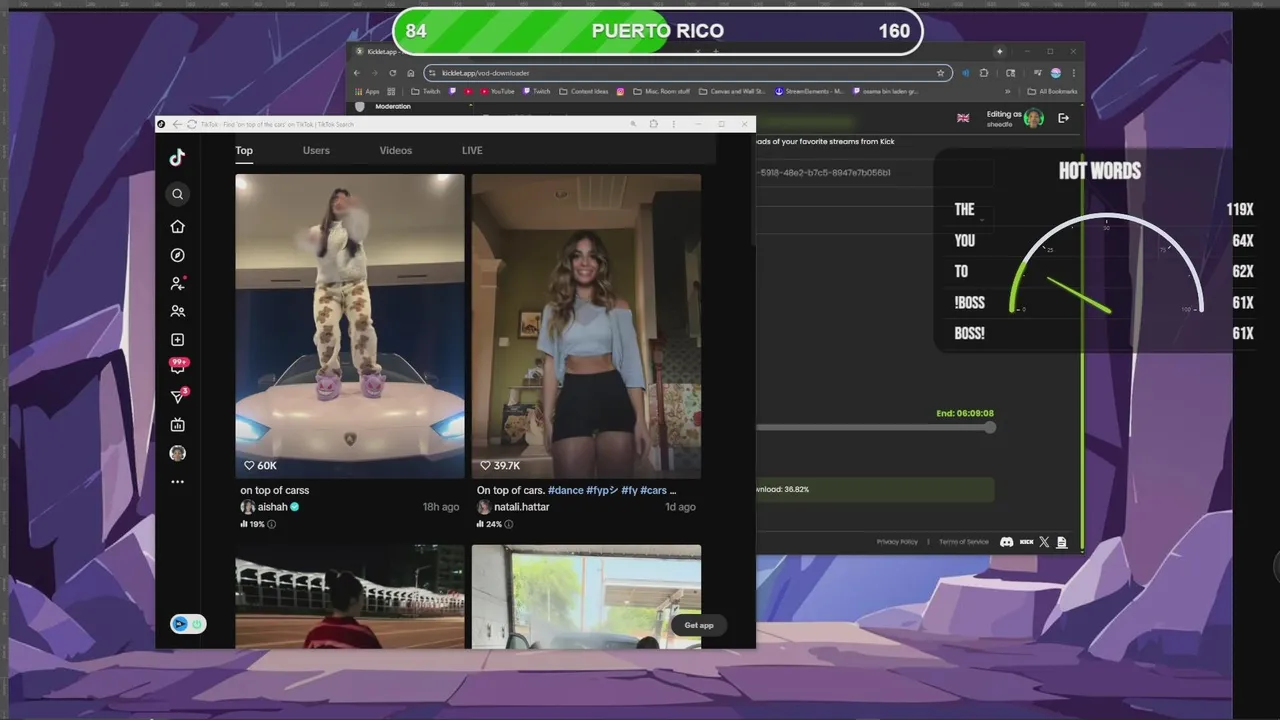The image size is (1280, 720).
Task: Bookmark page with star in Chrome address bar
Action: click(940, 73)
